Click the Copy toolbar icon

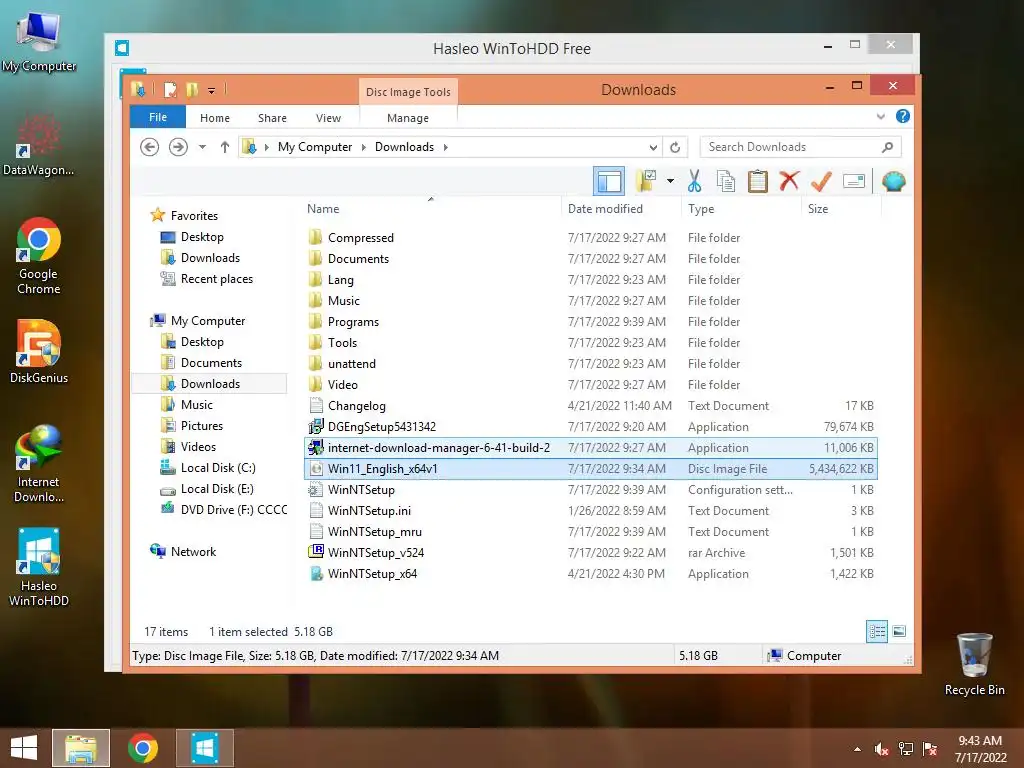(726, 181)
